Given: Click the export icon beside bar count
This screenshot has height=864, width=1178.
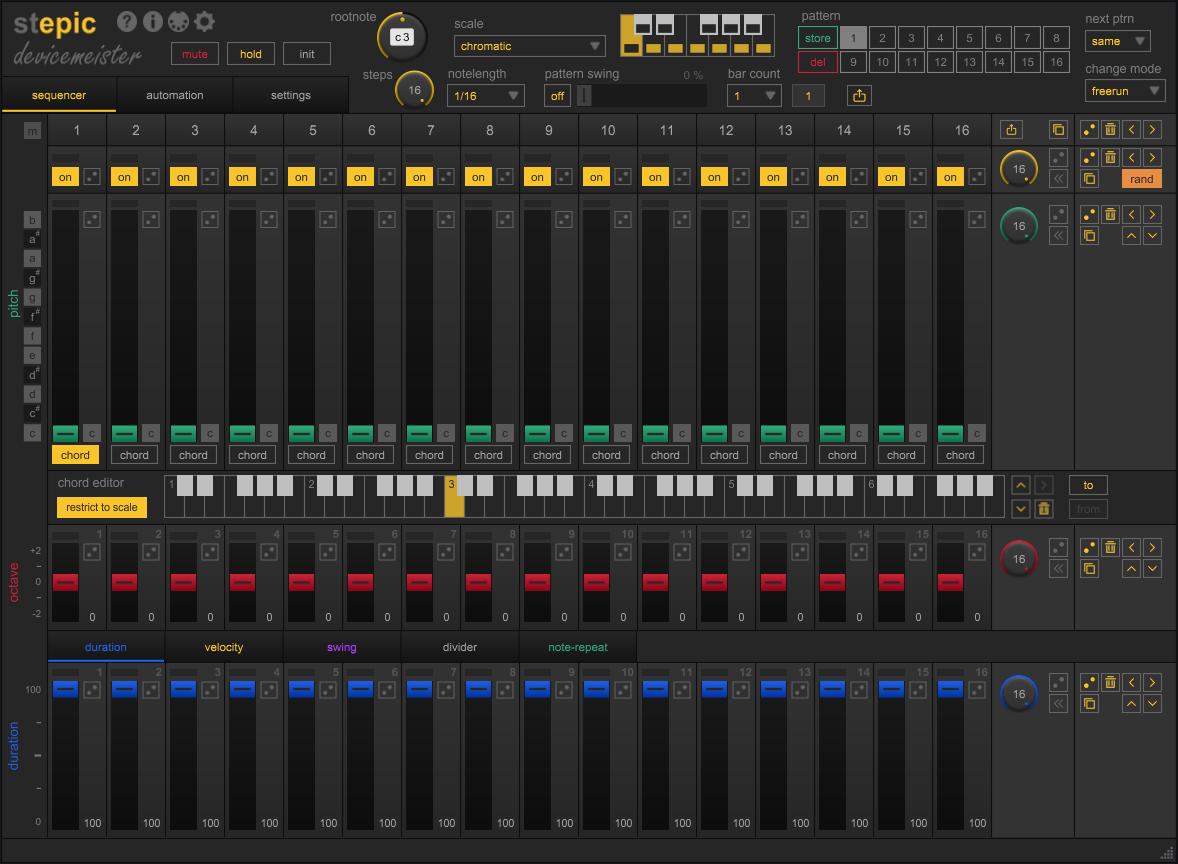Looking at the screenshot, I should coord(859,96).
